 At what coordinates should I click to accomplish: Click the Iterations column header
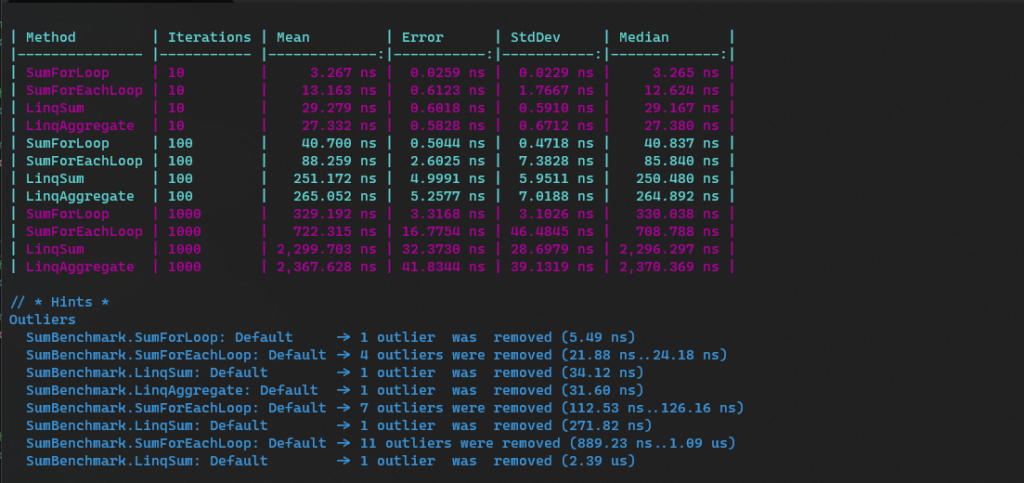[x=209, y=37]
